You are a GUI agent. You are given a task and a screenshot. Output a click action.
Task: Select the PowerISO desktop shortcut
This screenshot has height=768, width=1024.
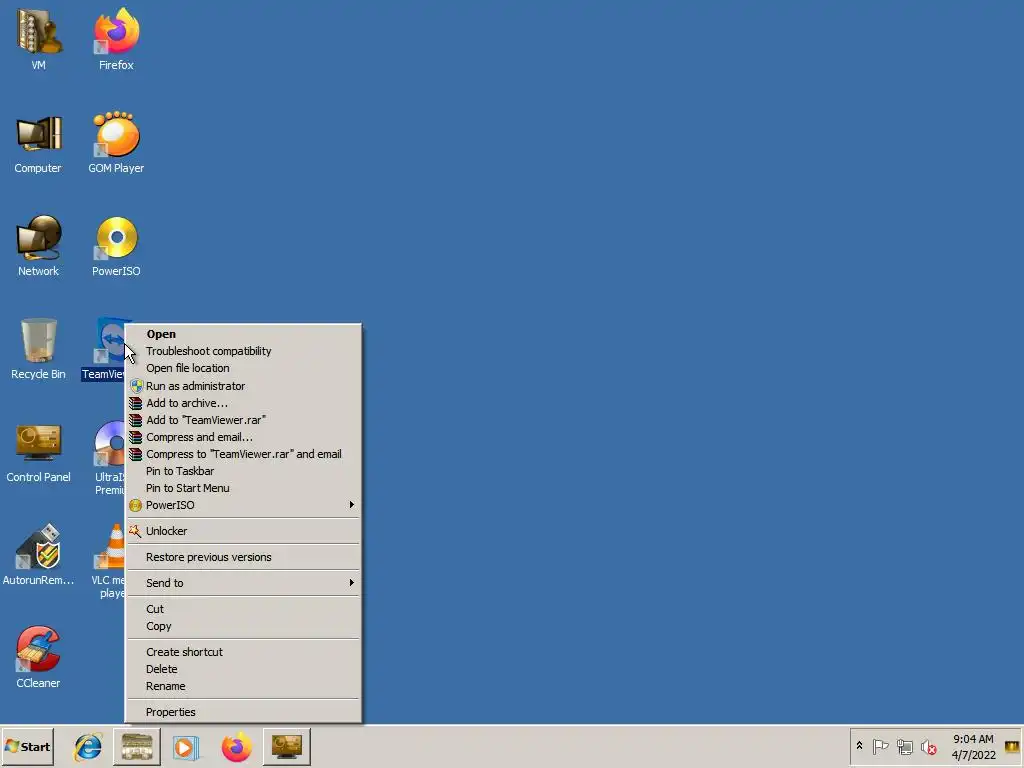pyautogui.click(x=116, y=246)
